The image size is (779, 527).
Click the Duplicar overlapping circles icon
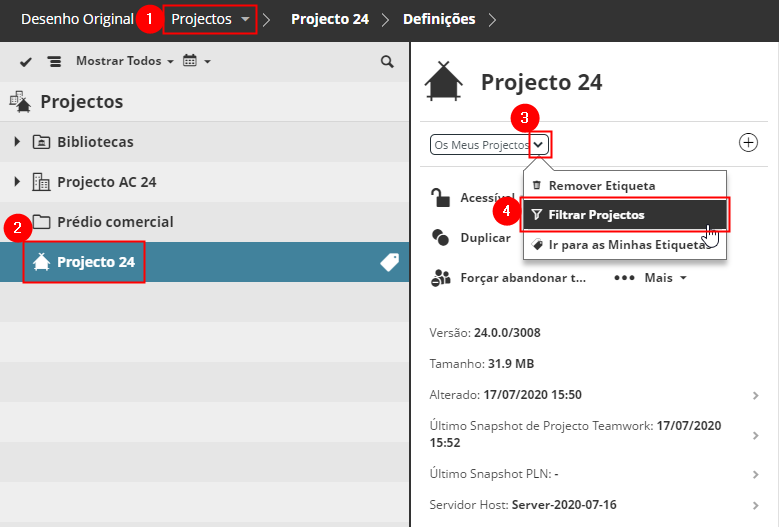[440, 237]
